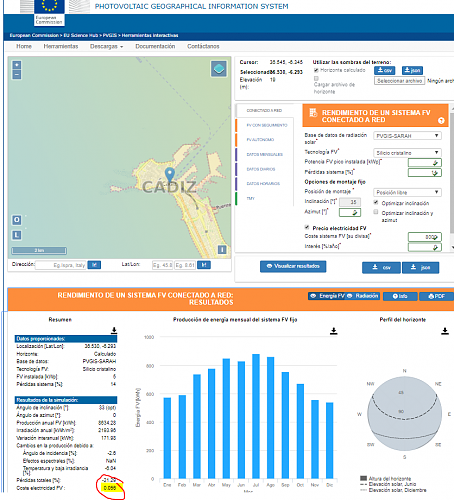Viewport: 454px width, 500px height.
Task: Open the map layers switcher icon
Action: click(x=219, y=69)
